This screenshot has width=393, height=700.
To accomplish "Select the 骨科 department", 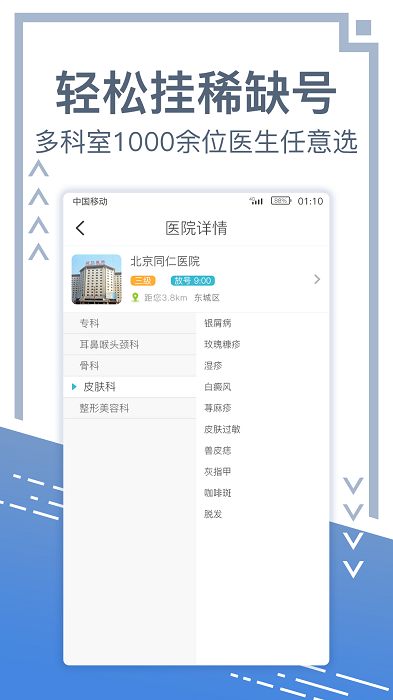I will point(130,366).
